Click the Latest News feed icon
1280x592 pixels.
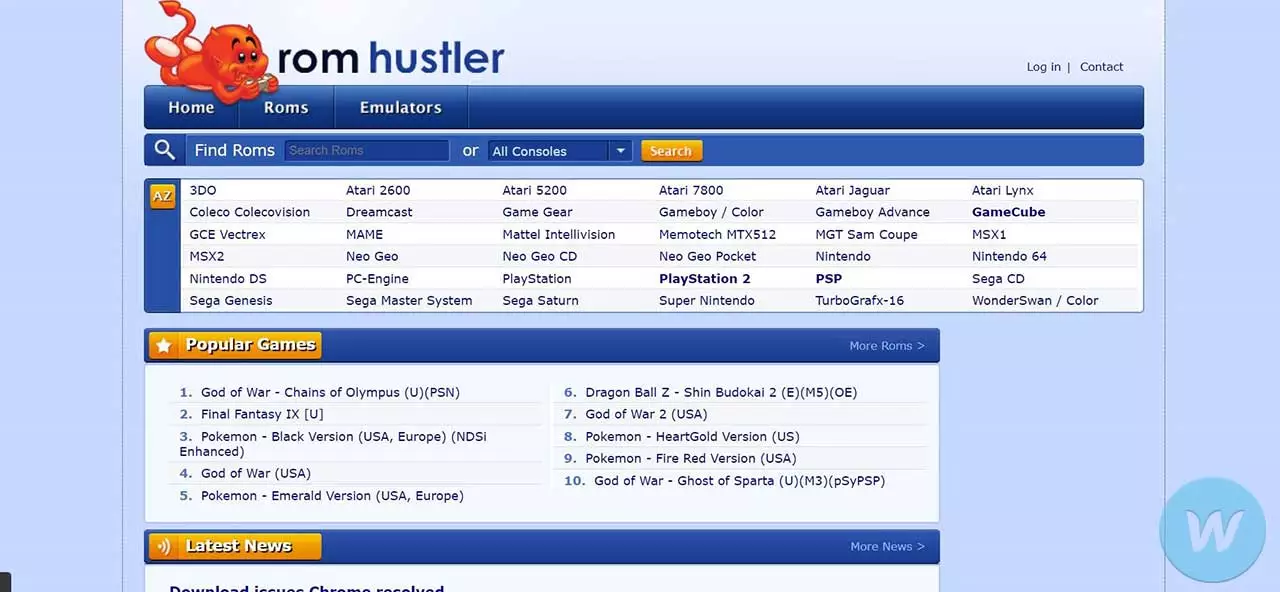coord(164,546)
